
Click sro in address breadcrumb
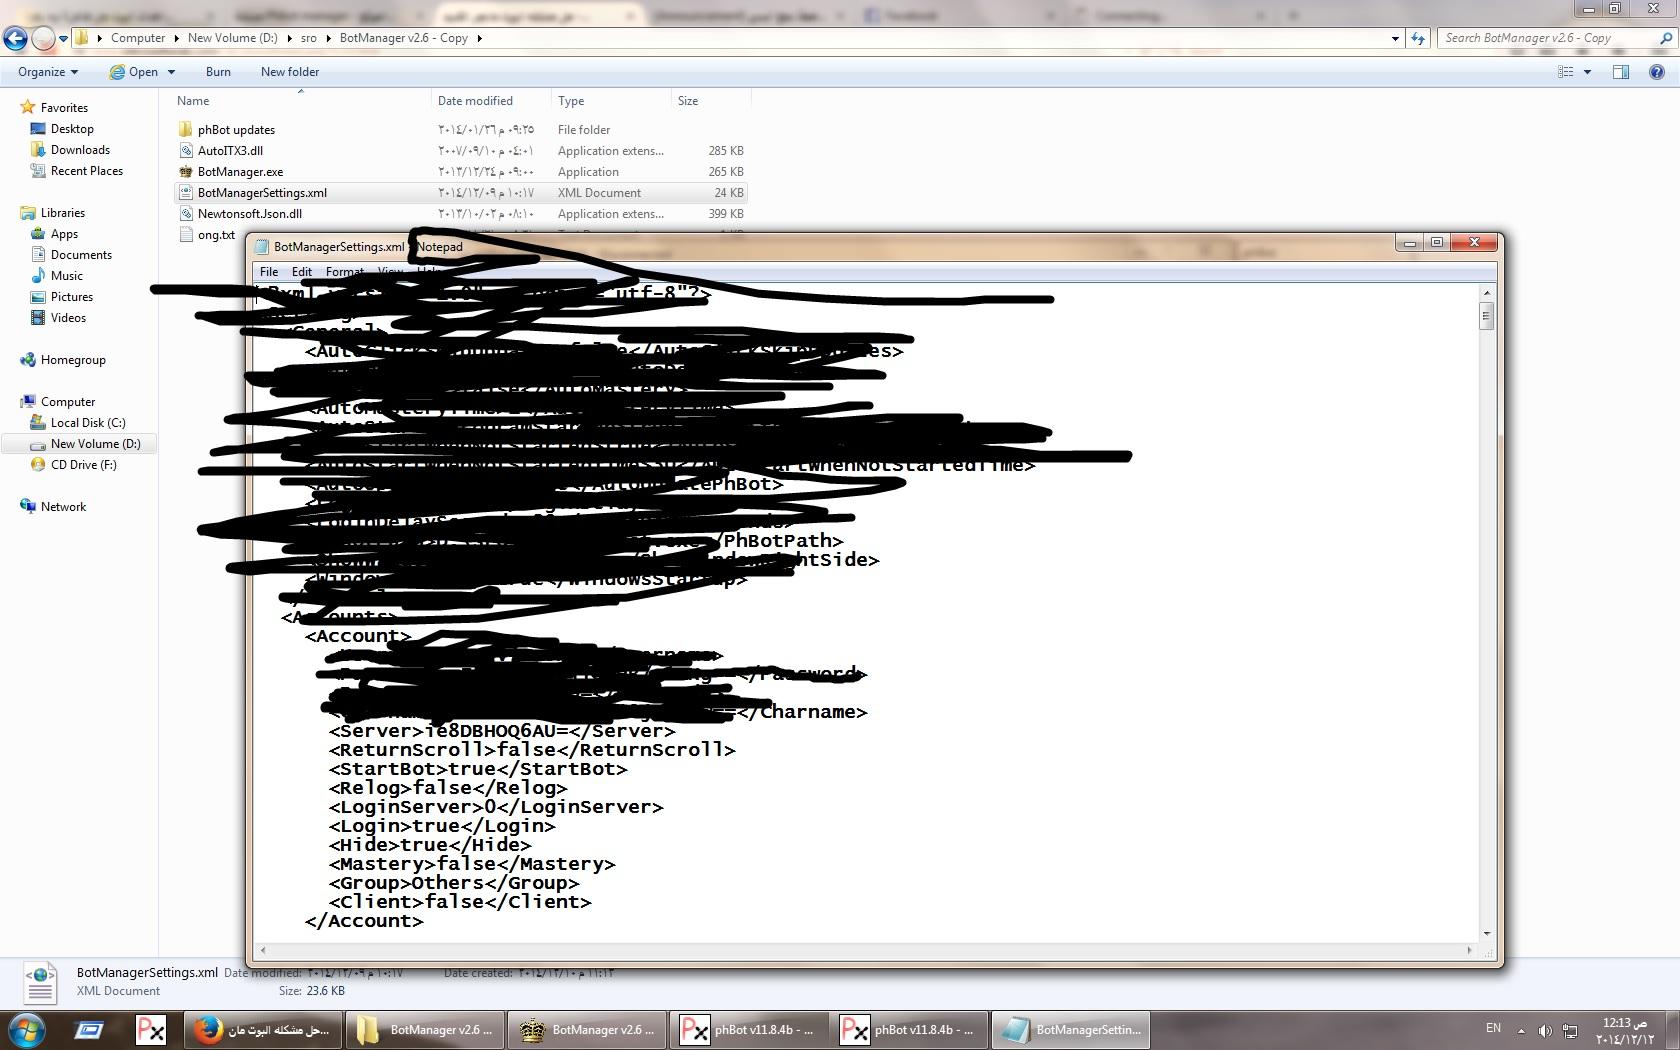click(309, 38)
